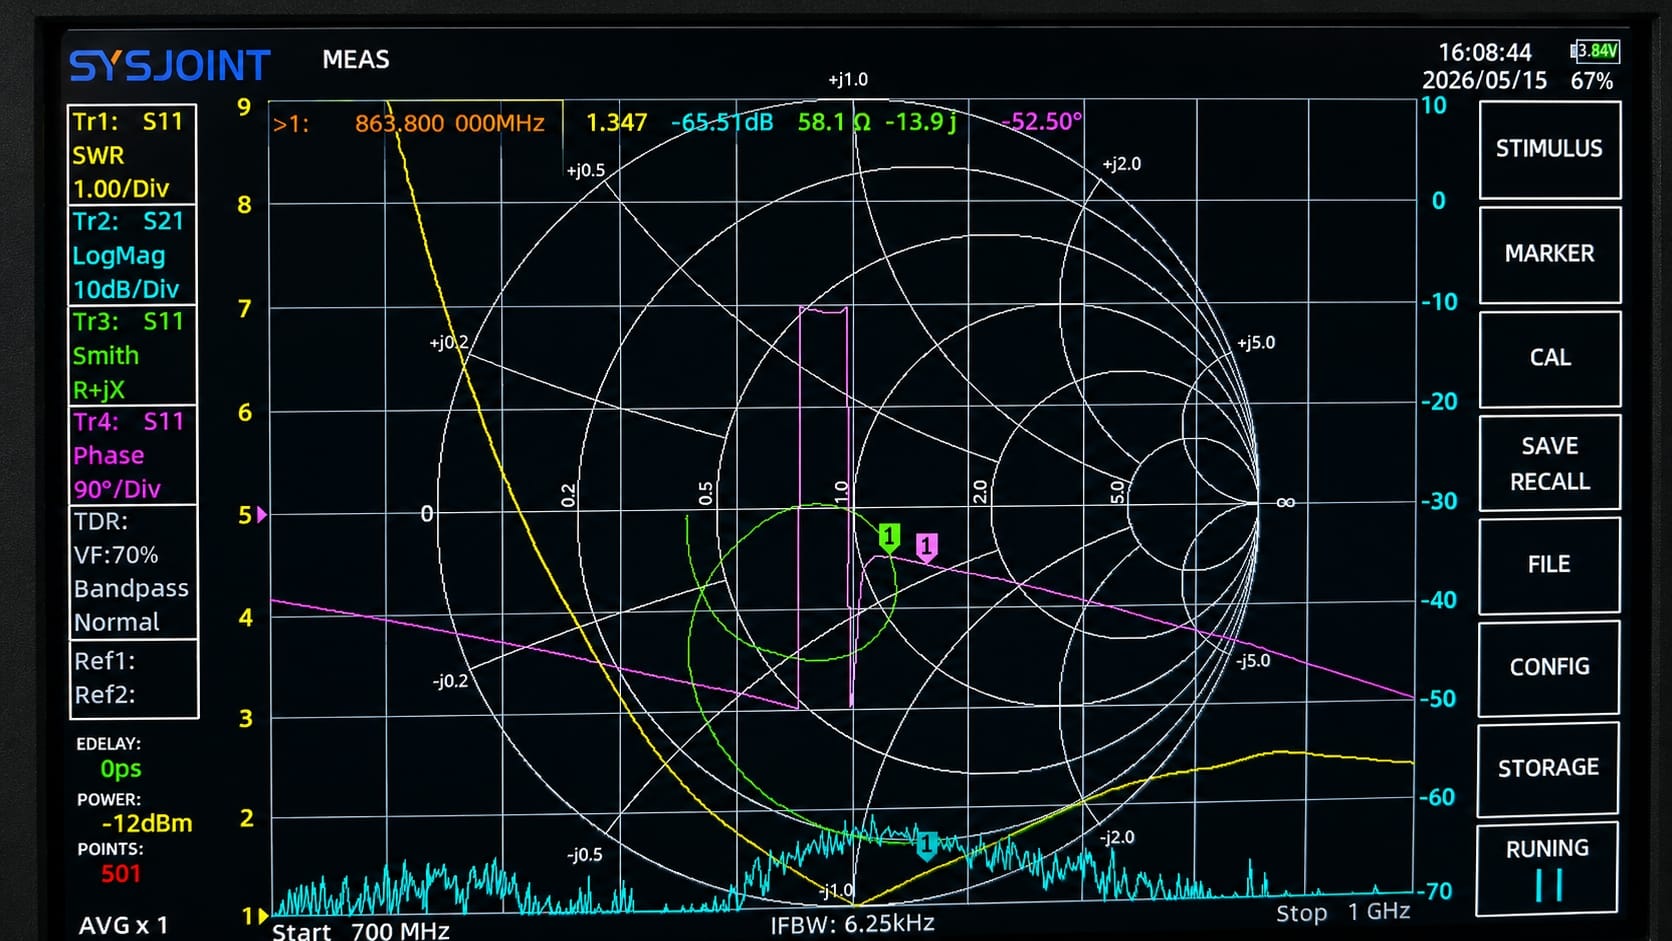Pause the sweep with the RUNING button

click(x=1547, y=868)
